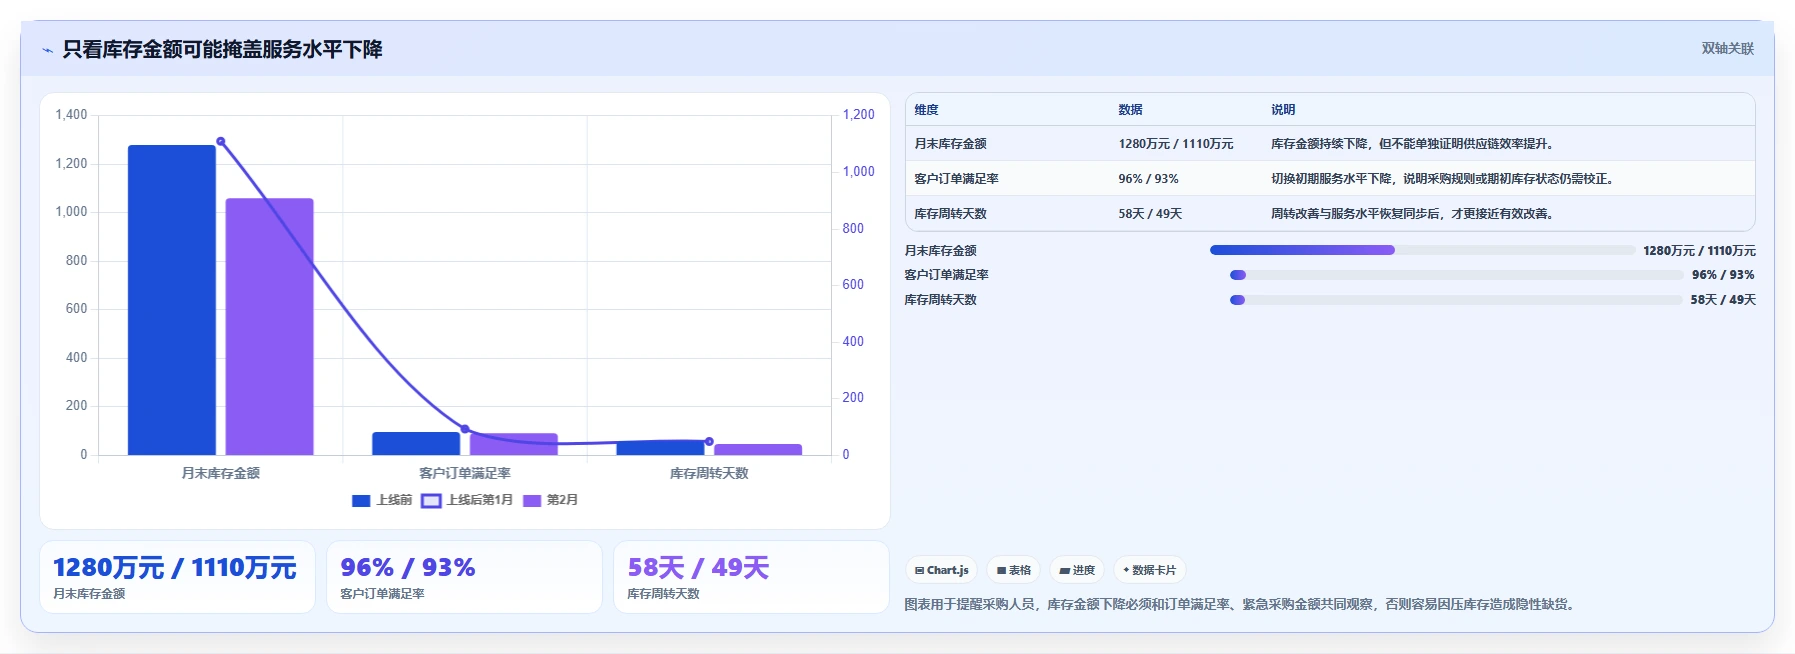Click the line point above 库存周转天数 bars
1795x654 pixels.
point(709,441)
